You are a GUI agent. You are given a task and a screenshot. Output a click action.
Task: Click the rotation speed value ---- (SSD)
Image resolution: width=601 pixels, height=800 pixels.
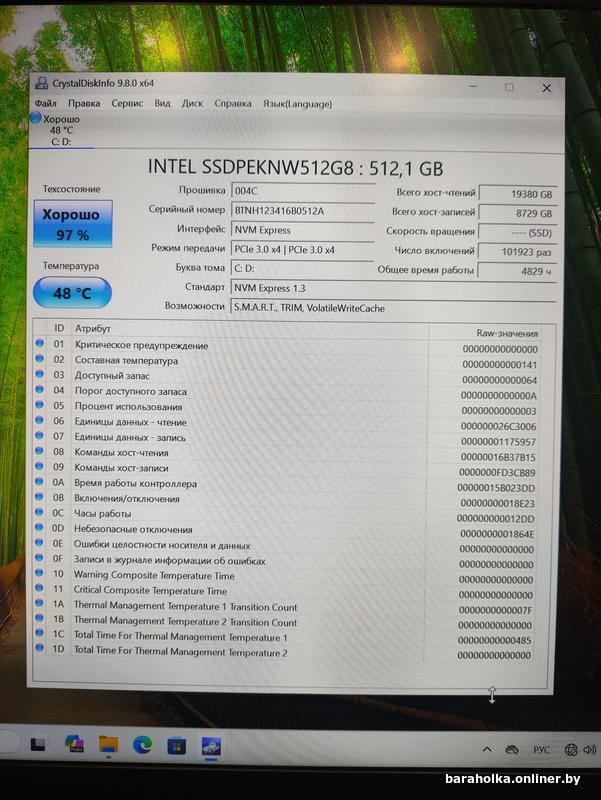[x=517, y=233]
